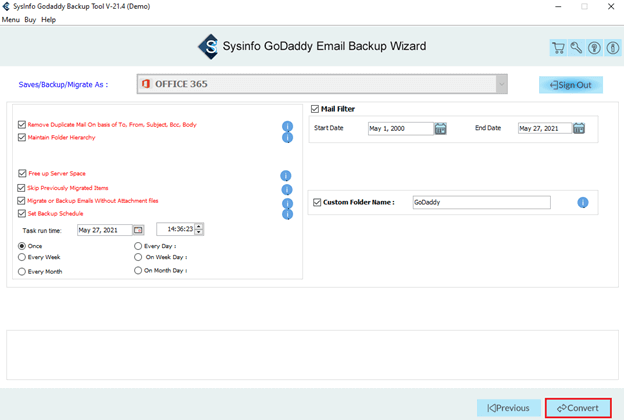This screenshot has height=420, width=624.
Task: Select the Once radio button
Action: 22,246
